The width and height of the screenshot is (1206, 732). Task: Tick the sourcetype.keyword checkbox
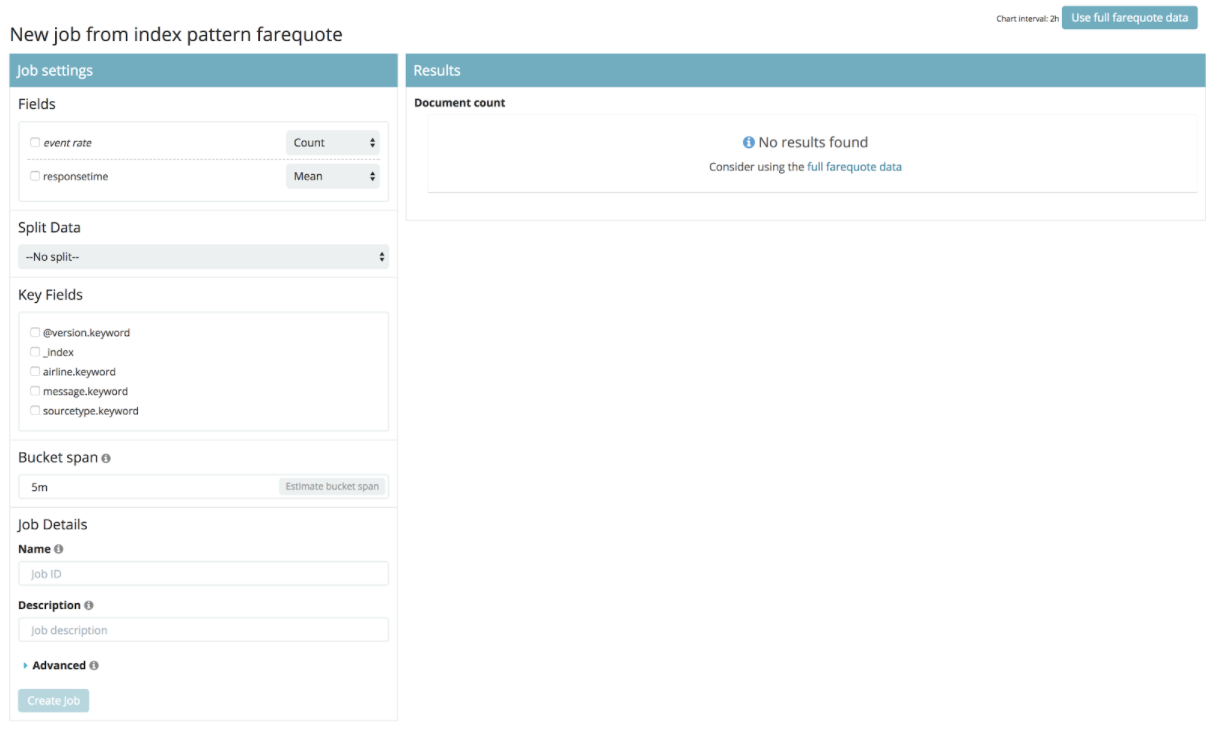pyautogui.click(x=35, y=410)
